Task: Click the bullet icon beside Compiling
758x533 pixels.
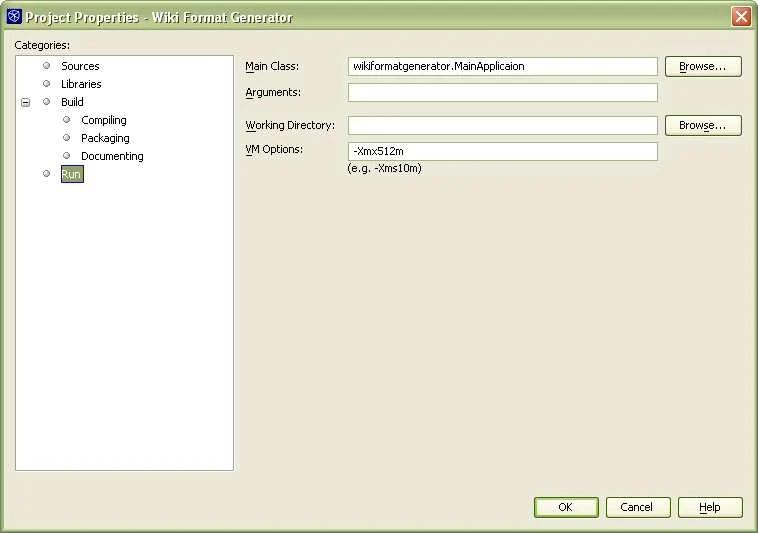Action: point(67,119)
